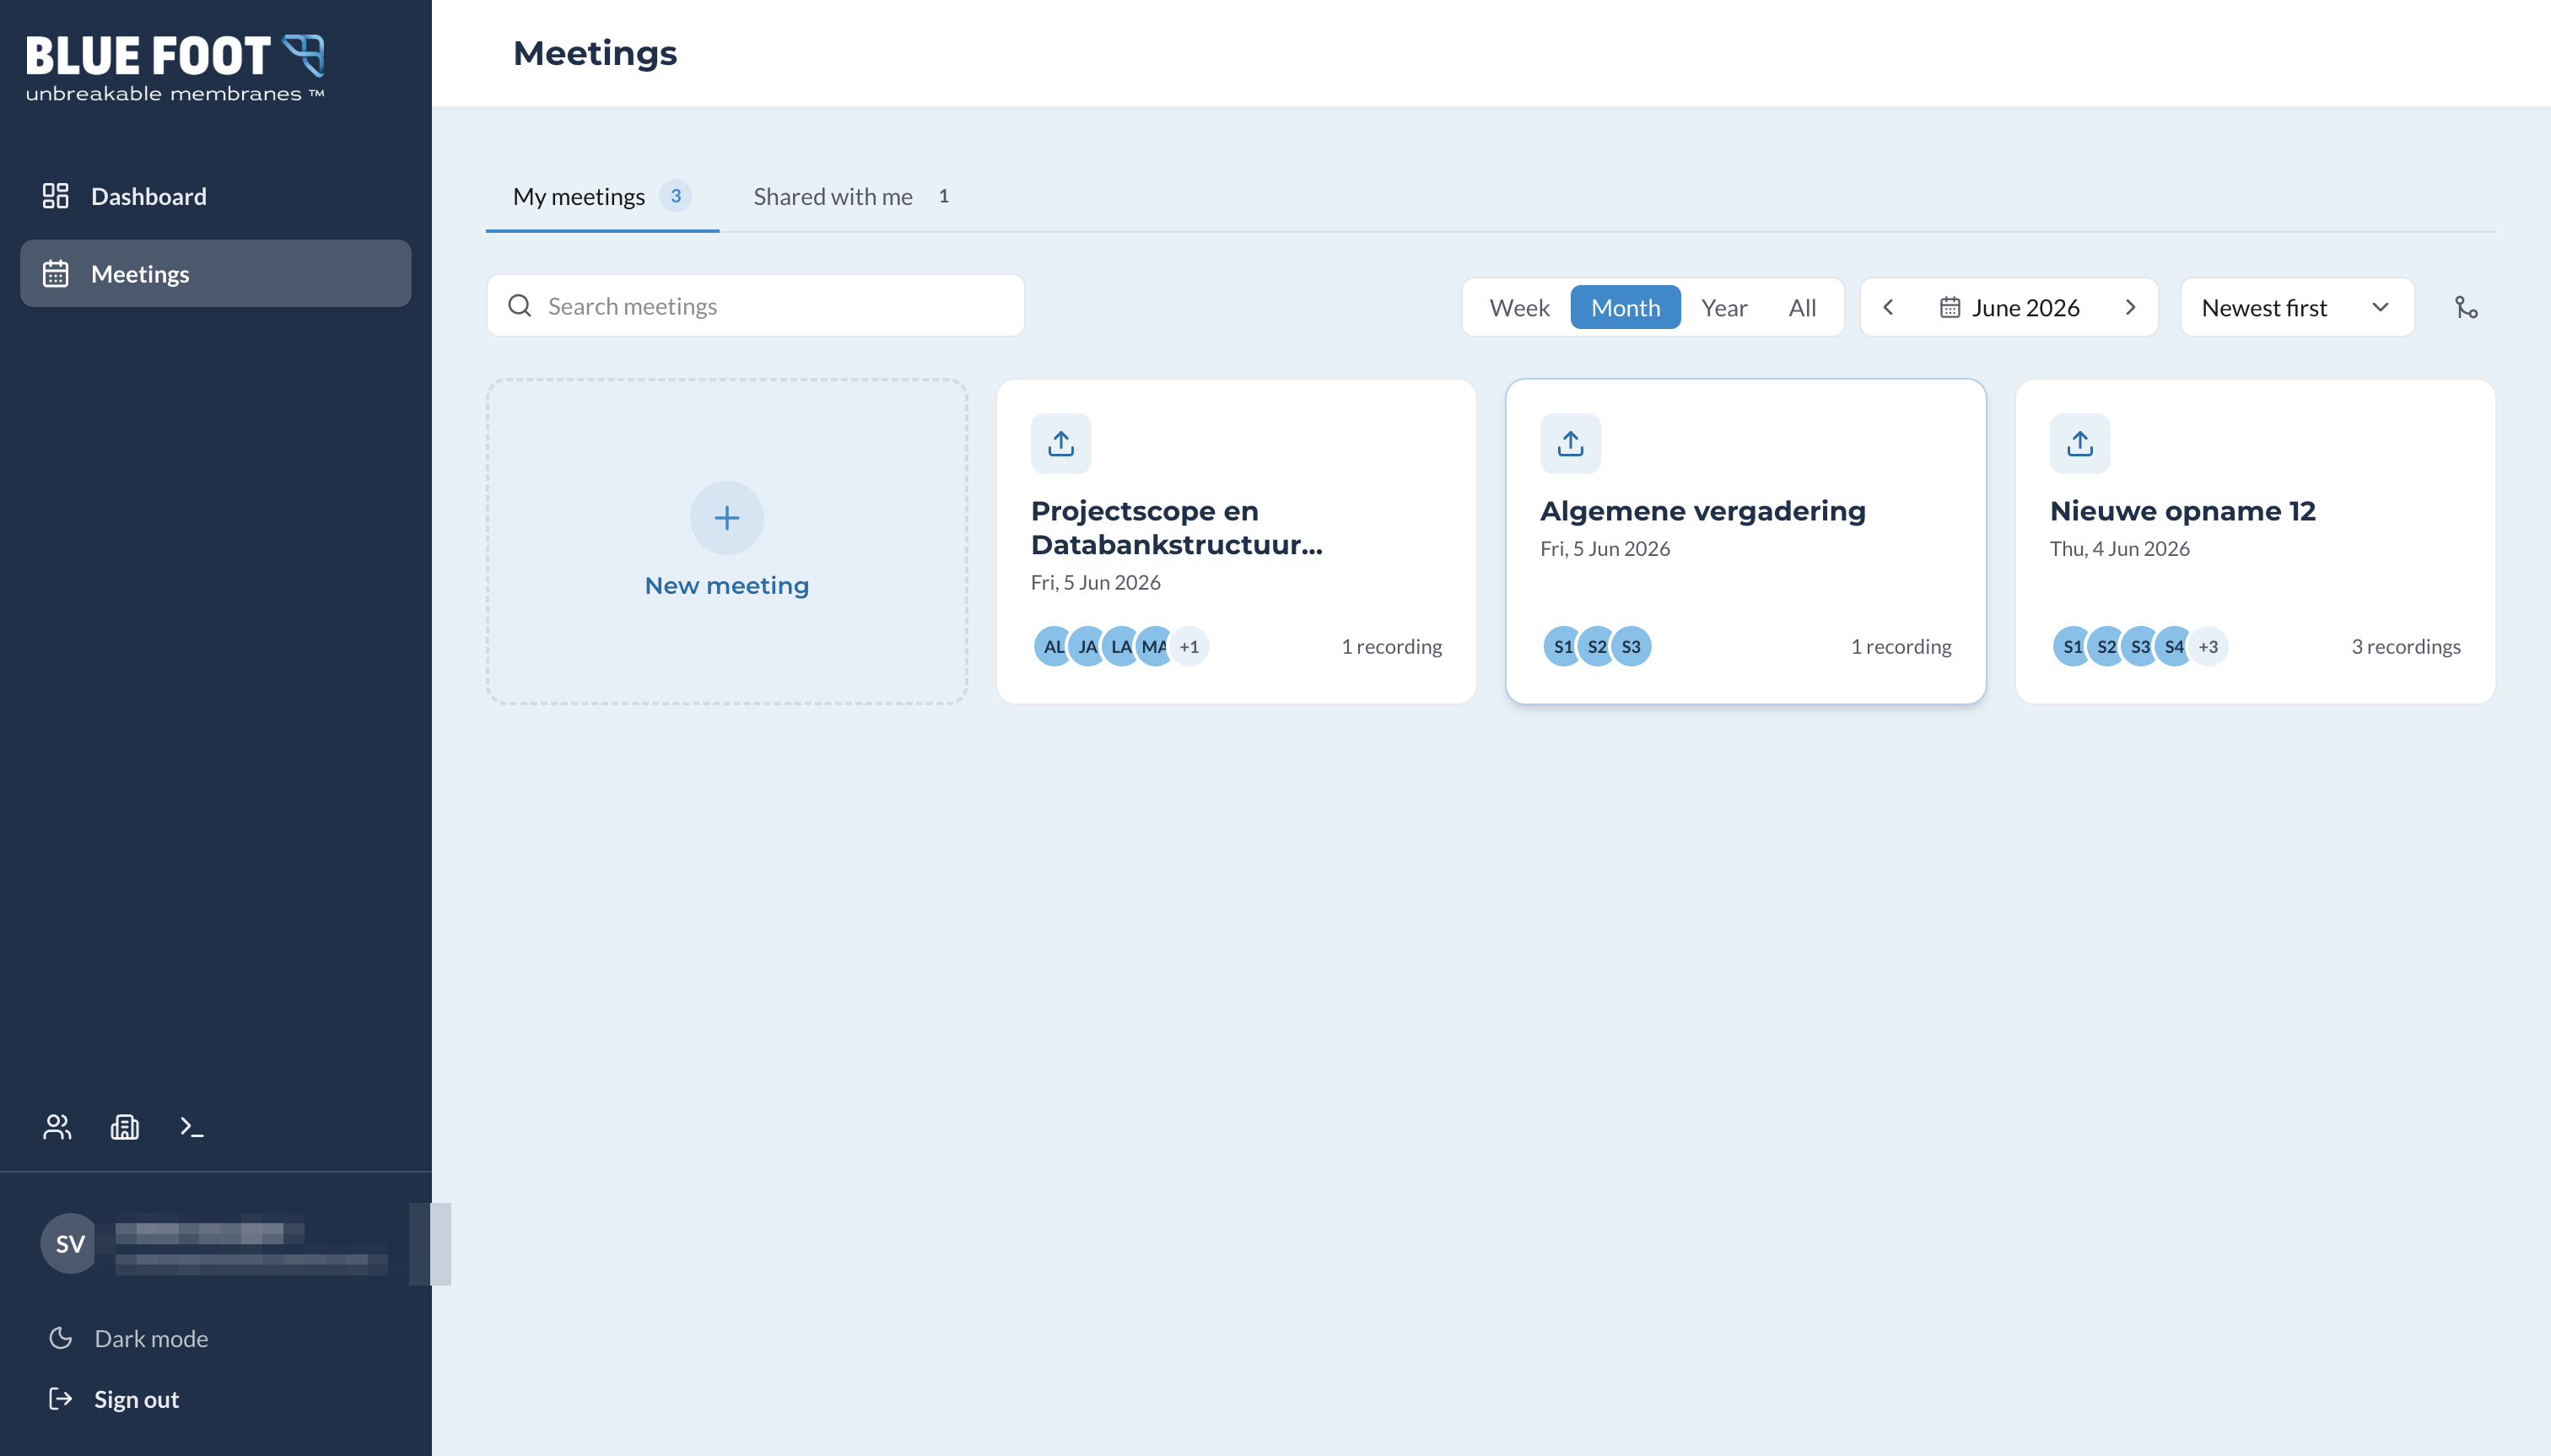Open the June 2026 date picker
Screen dimensions: 2551x1456
[2009, 308]
